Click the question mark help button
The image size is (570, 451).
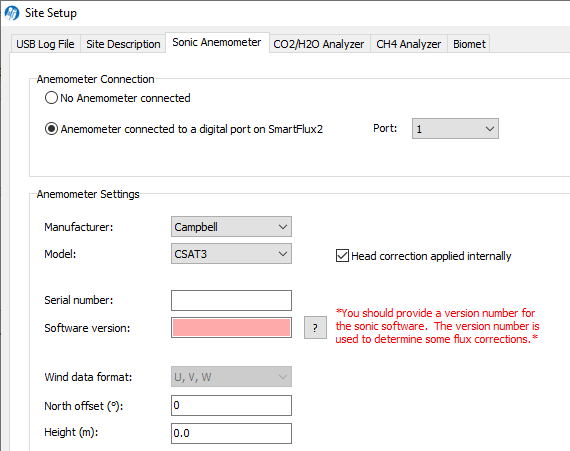(315, 328)
